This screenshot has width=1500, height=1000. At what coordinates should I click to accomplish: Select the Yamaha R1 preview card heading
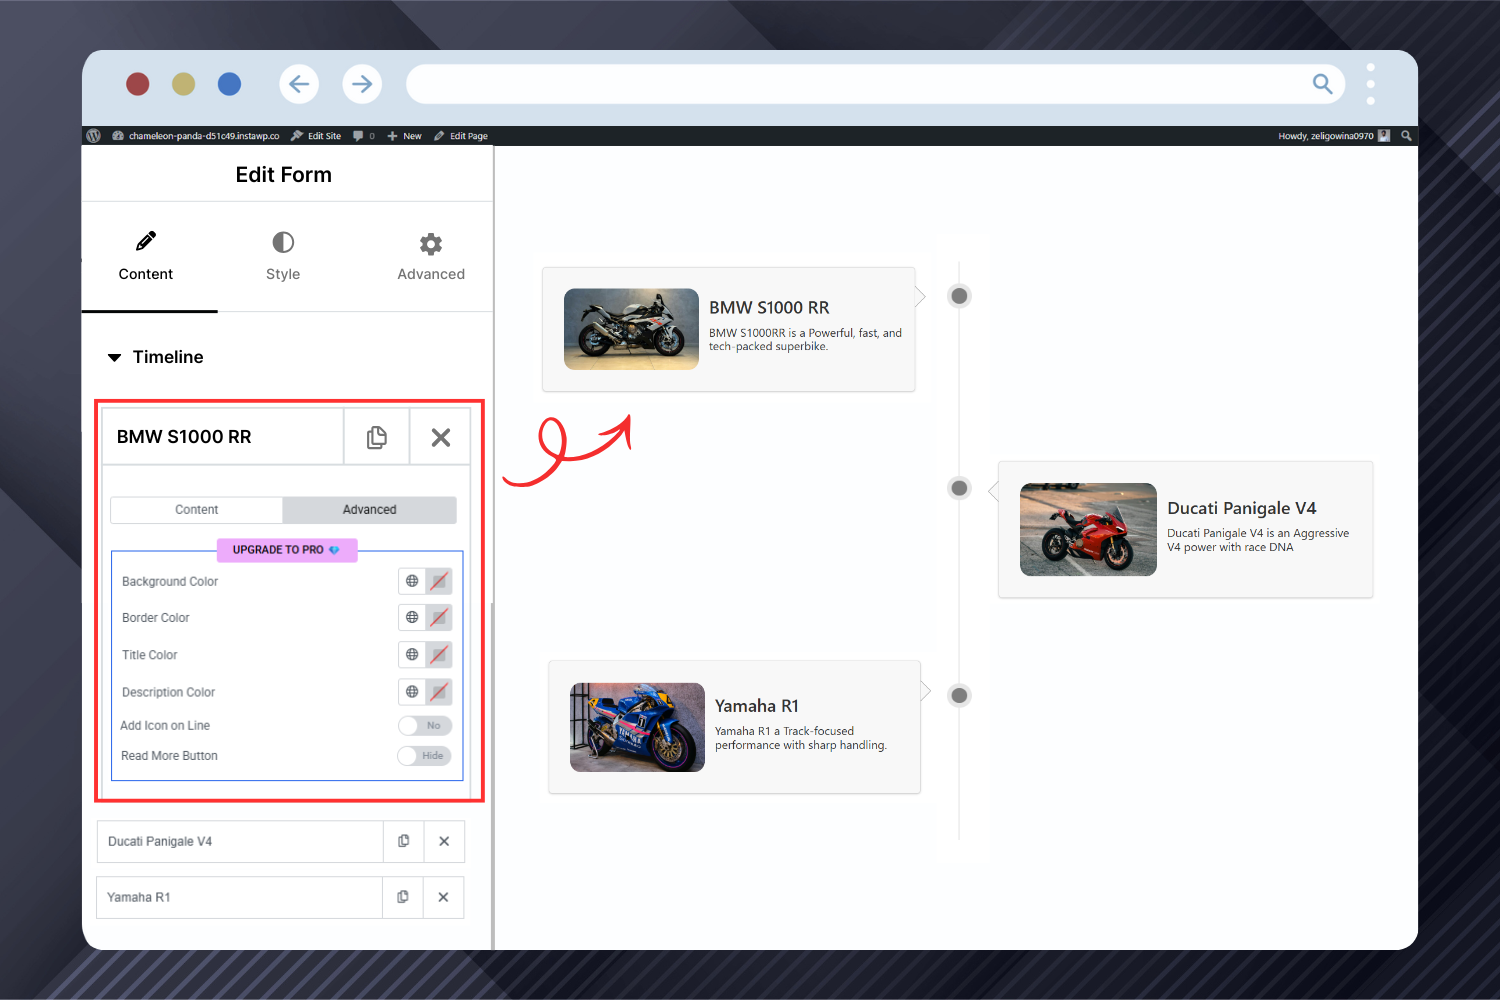[x=757, y=706]
